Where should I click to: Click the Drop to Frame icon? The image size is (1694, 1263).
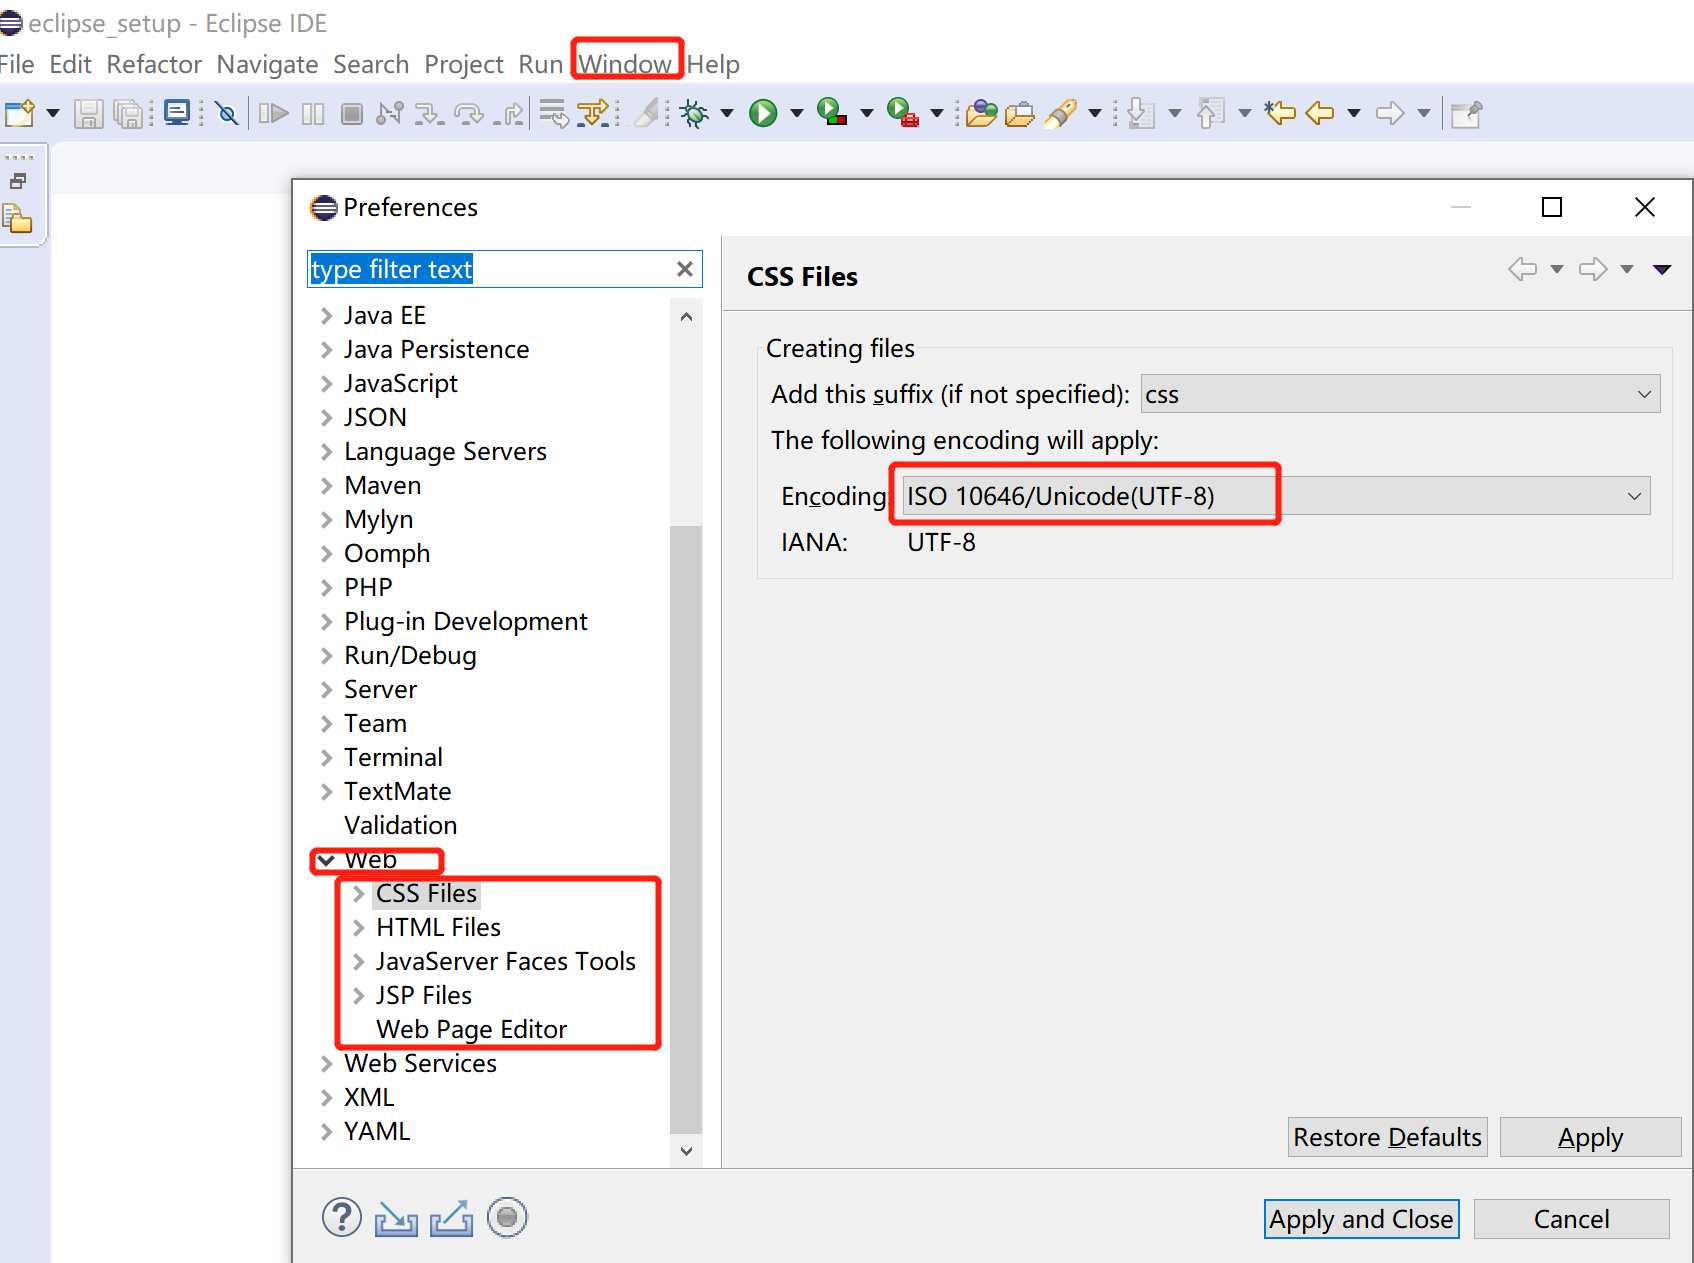[554, 113]
